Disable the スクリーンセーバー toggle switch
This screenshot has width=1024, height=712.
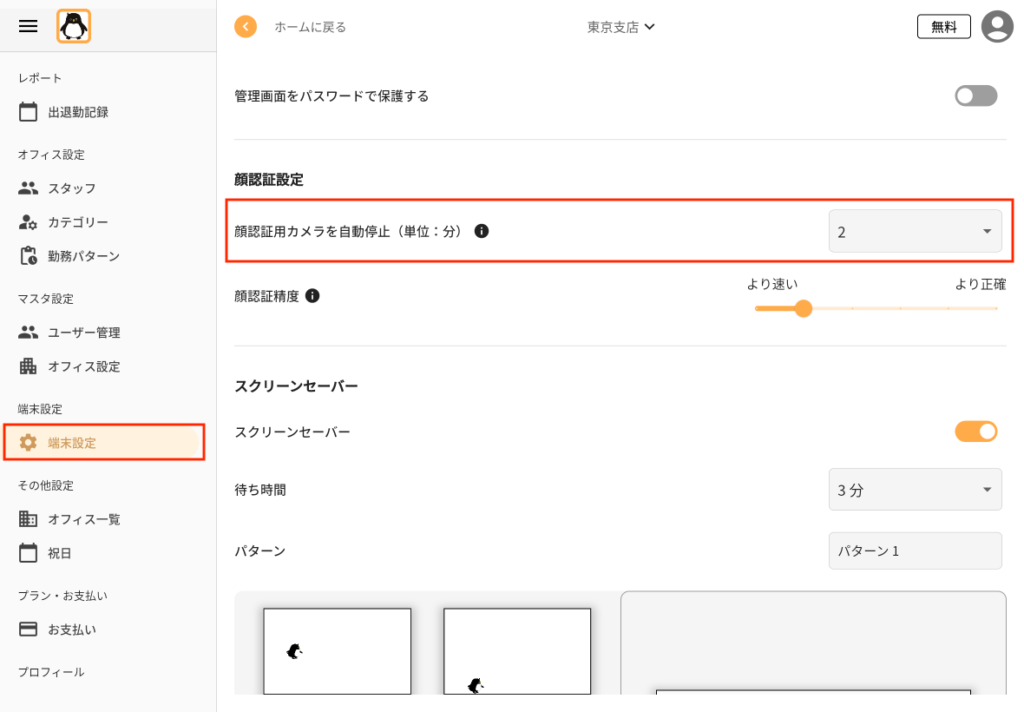pos(976,432)
